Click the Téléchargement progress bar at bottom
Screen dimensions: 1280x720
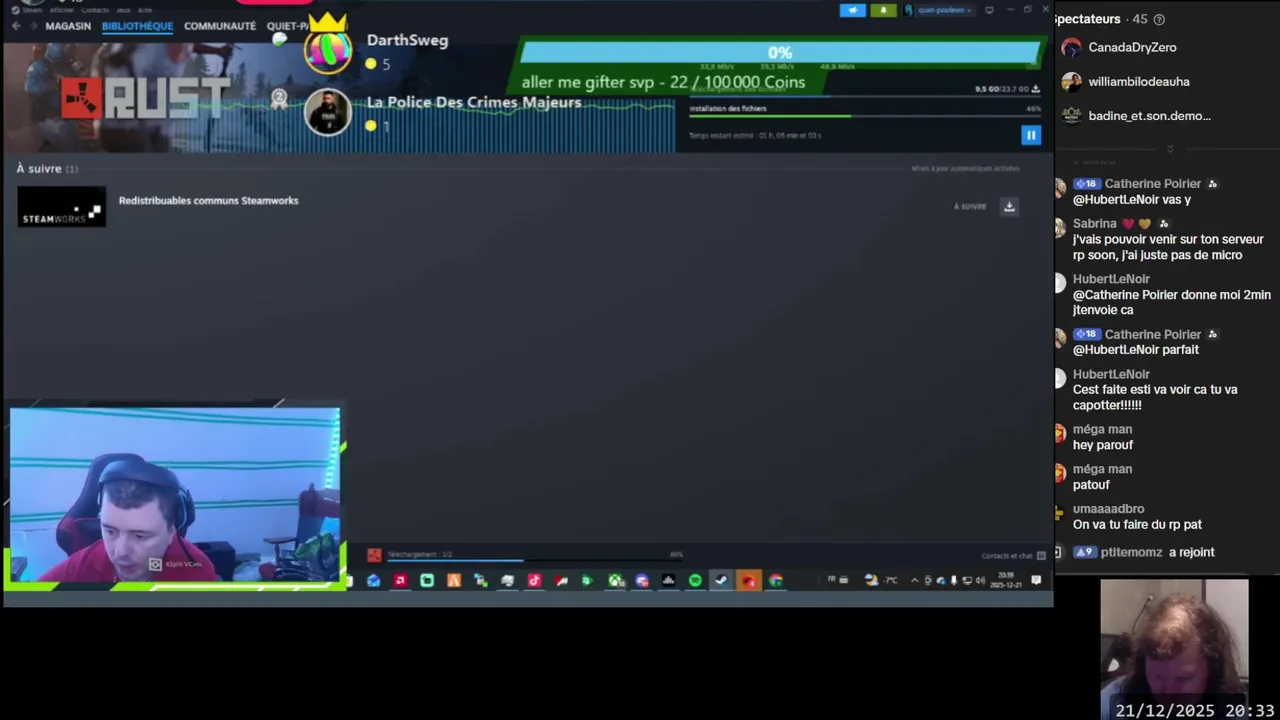tap(535, 560)
